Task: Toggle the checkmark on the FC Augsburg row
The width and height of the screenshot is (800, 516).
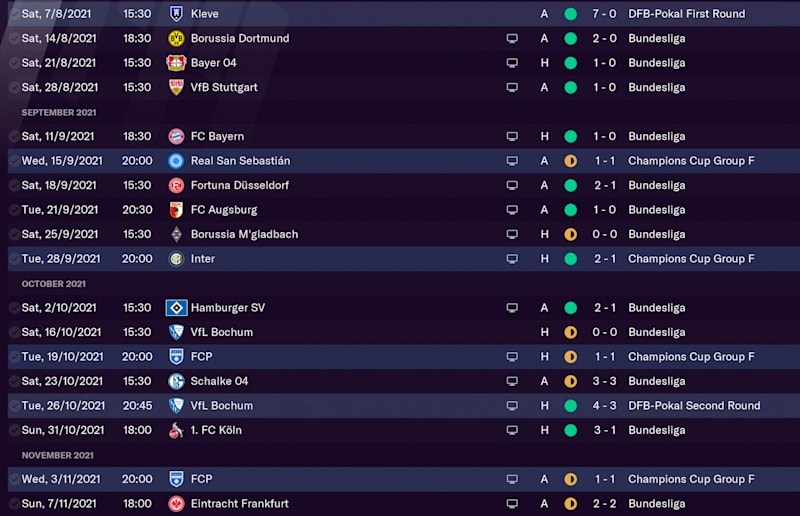Action: (13, 210)
